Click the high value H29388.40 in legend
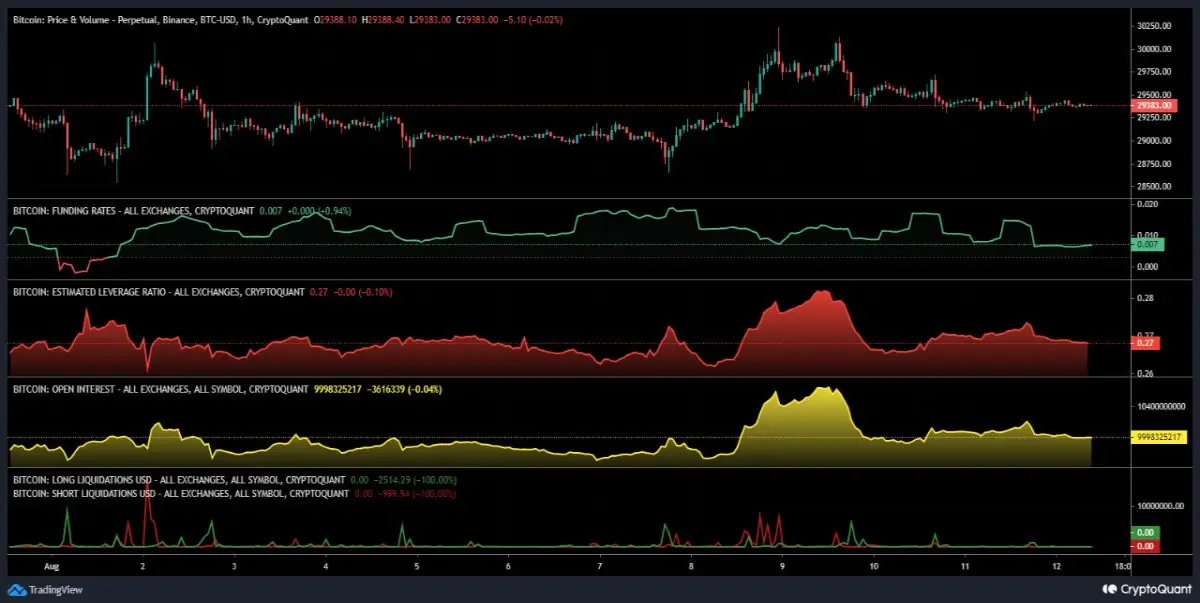 pyautogui.click(x=383, y=19)
